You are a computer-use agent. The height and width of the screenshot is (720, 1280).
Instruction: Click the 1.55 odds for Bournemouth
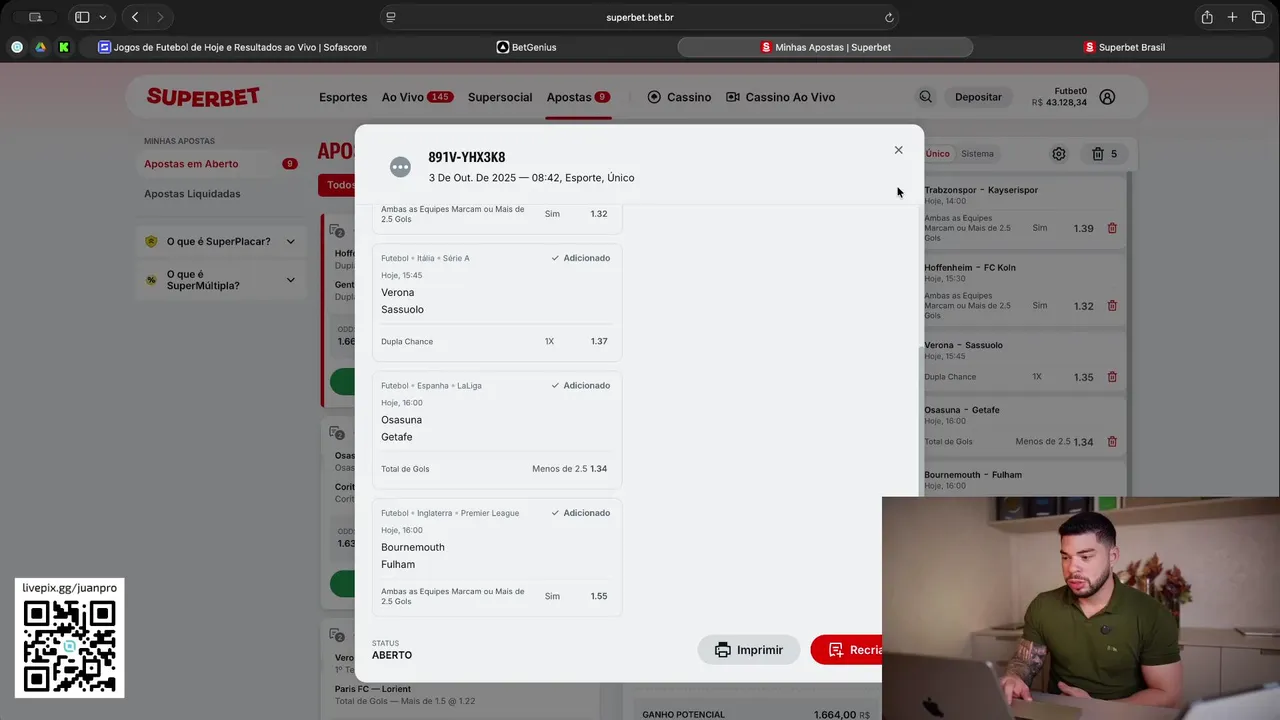[599, 596]
